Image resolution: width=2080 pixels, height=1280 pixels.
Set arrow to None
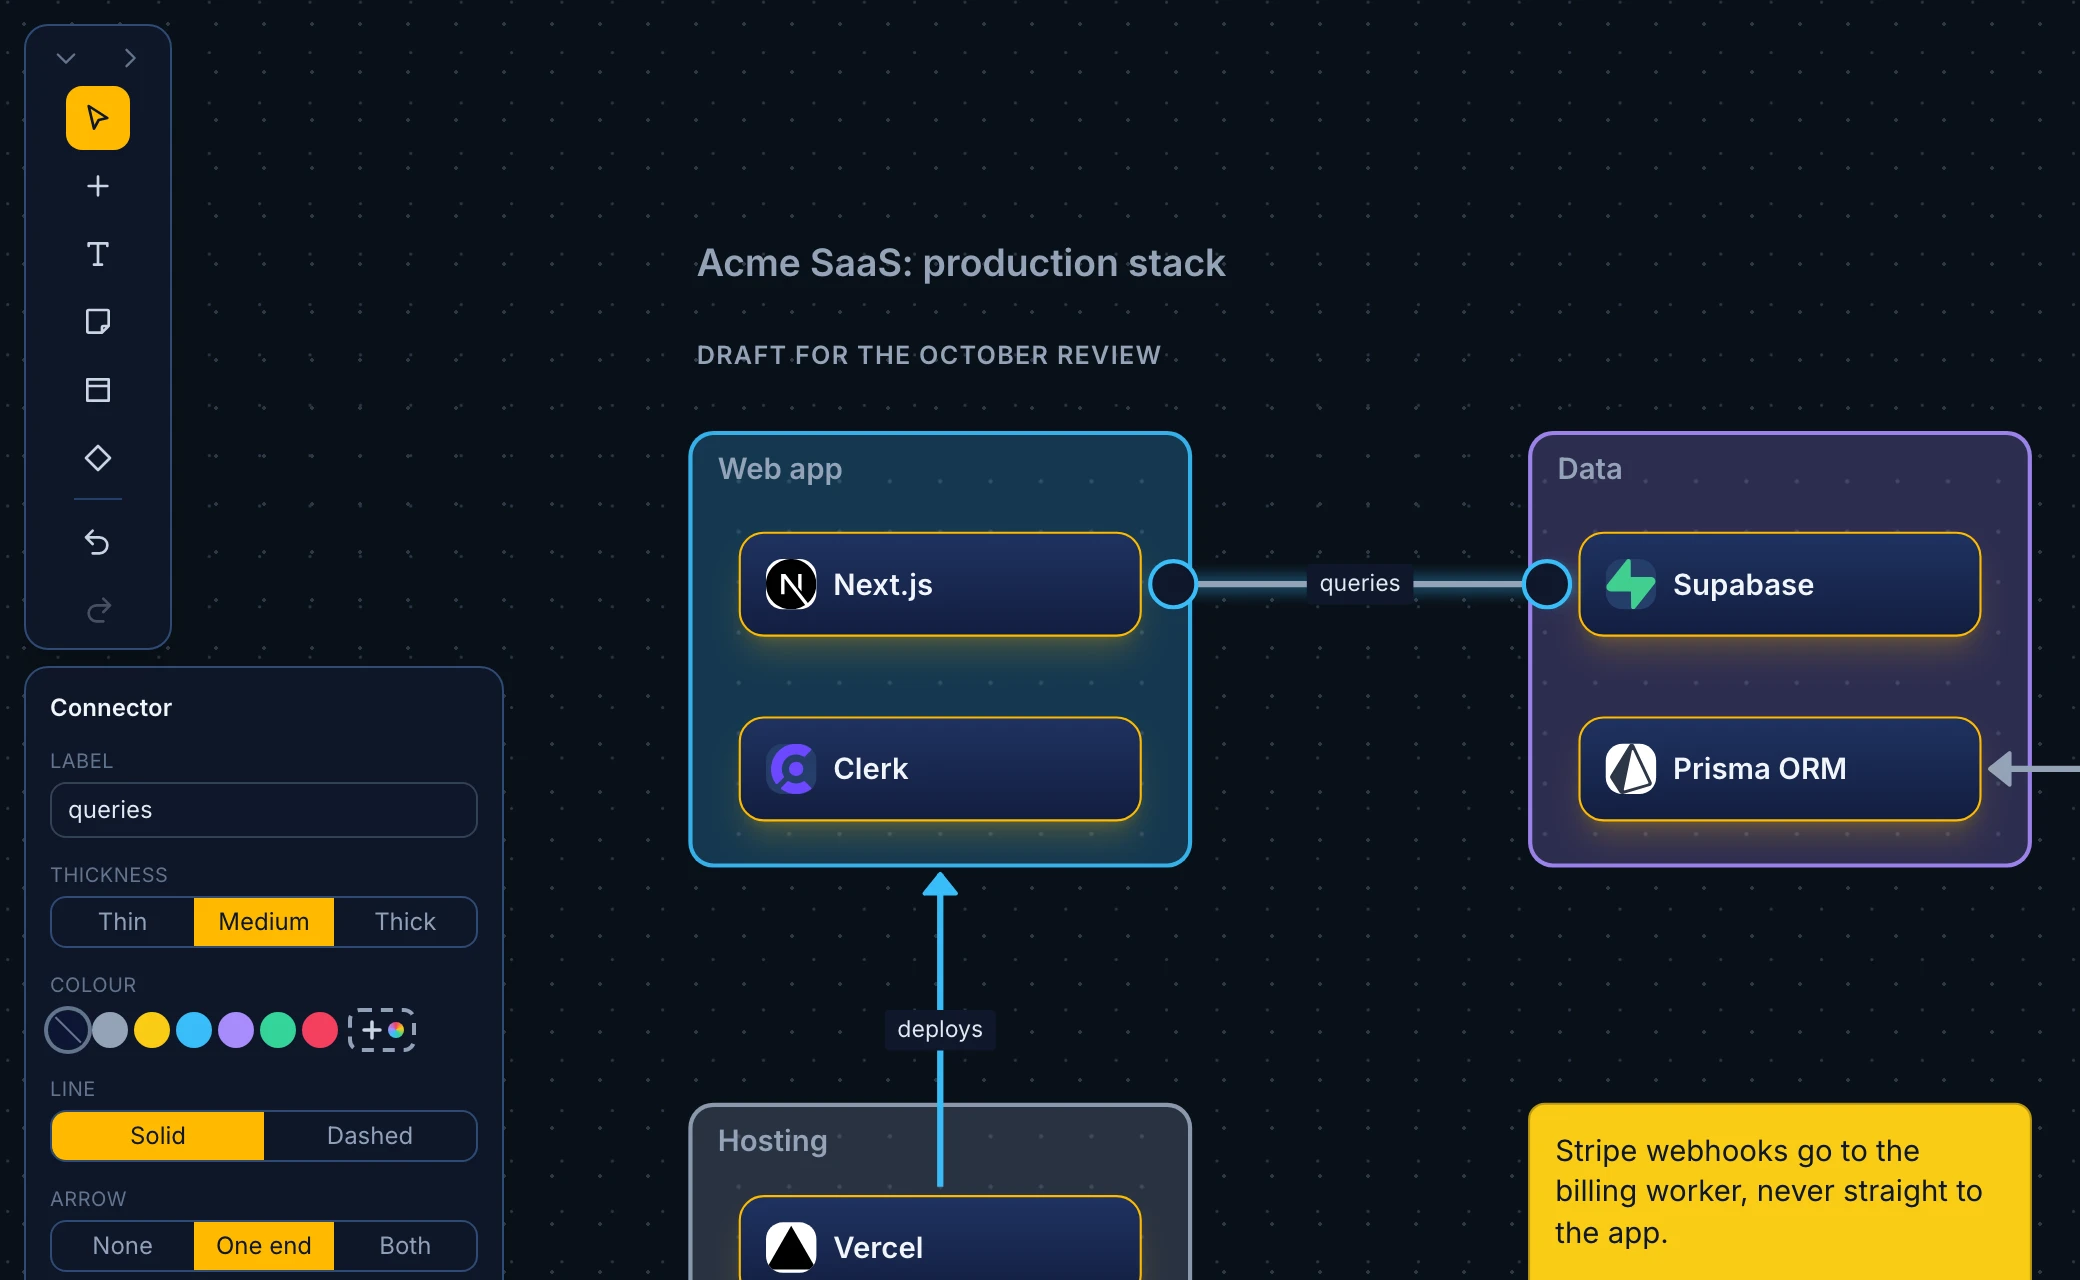point(122,1245)
